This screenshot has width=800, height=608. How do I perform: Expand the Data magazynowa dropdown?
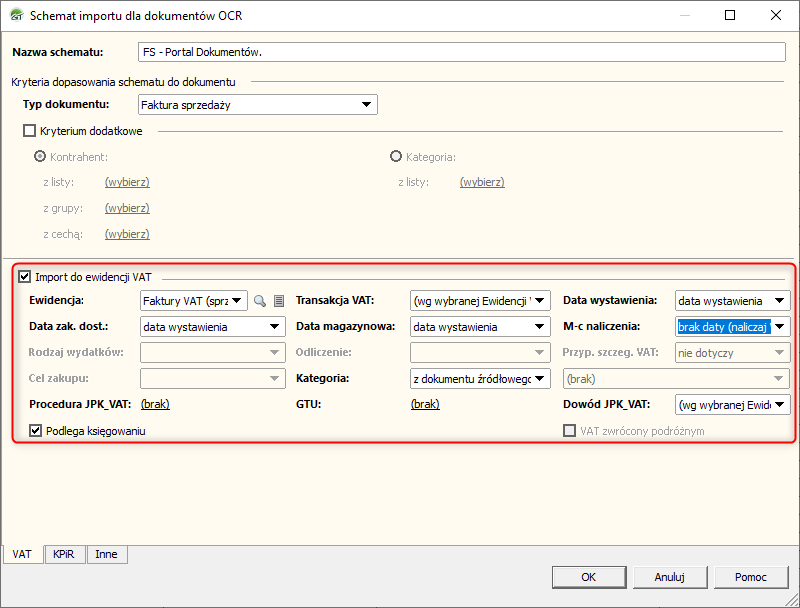[x=480, y=327]
